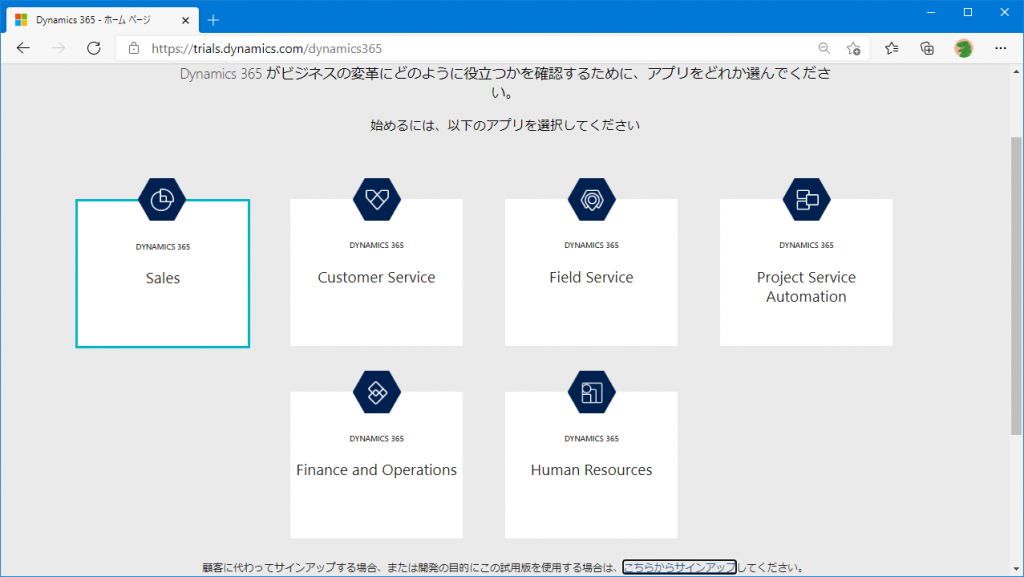
Task: Choose the Human Resources app text
Action: (x=591, y=470)
